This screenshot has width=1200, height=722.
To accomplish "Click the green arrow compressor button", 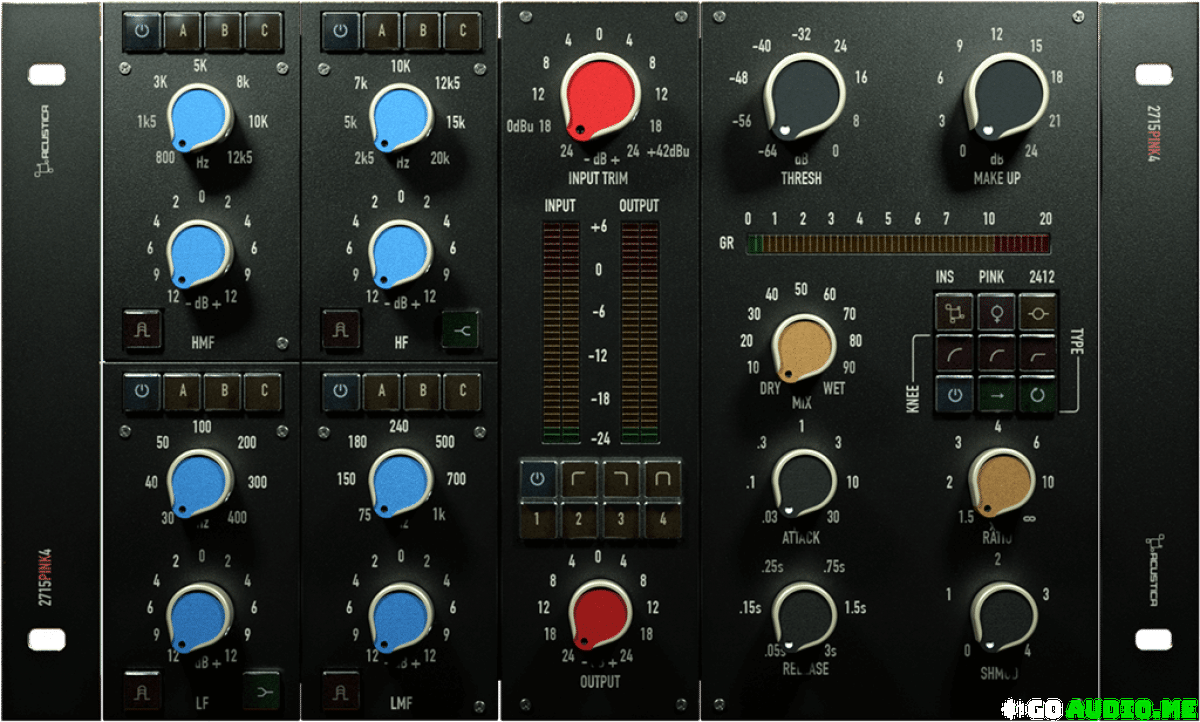I will point(997,395).
